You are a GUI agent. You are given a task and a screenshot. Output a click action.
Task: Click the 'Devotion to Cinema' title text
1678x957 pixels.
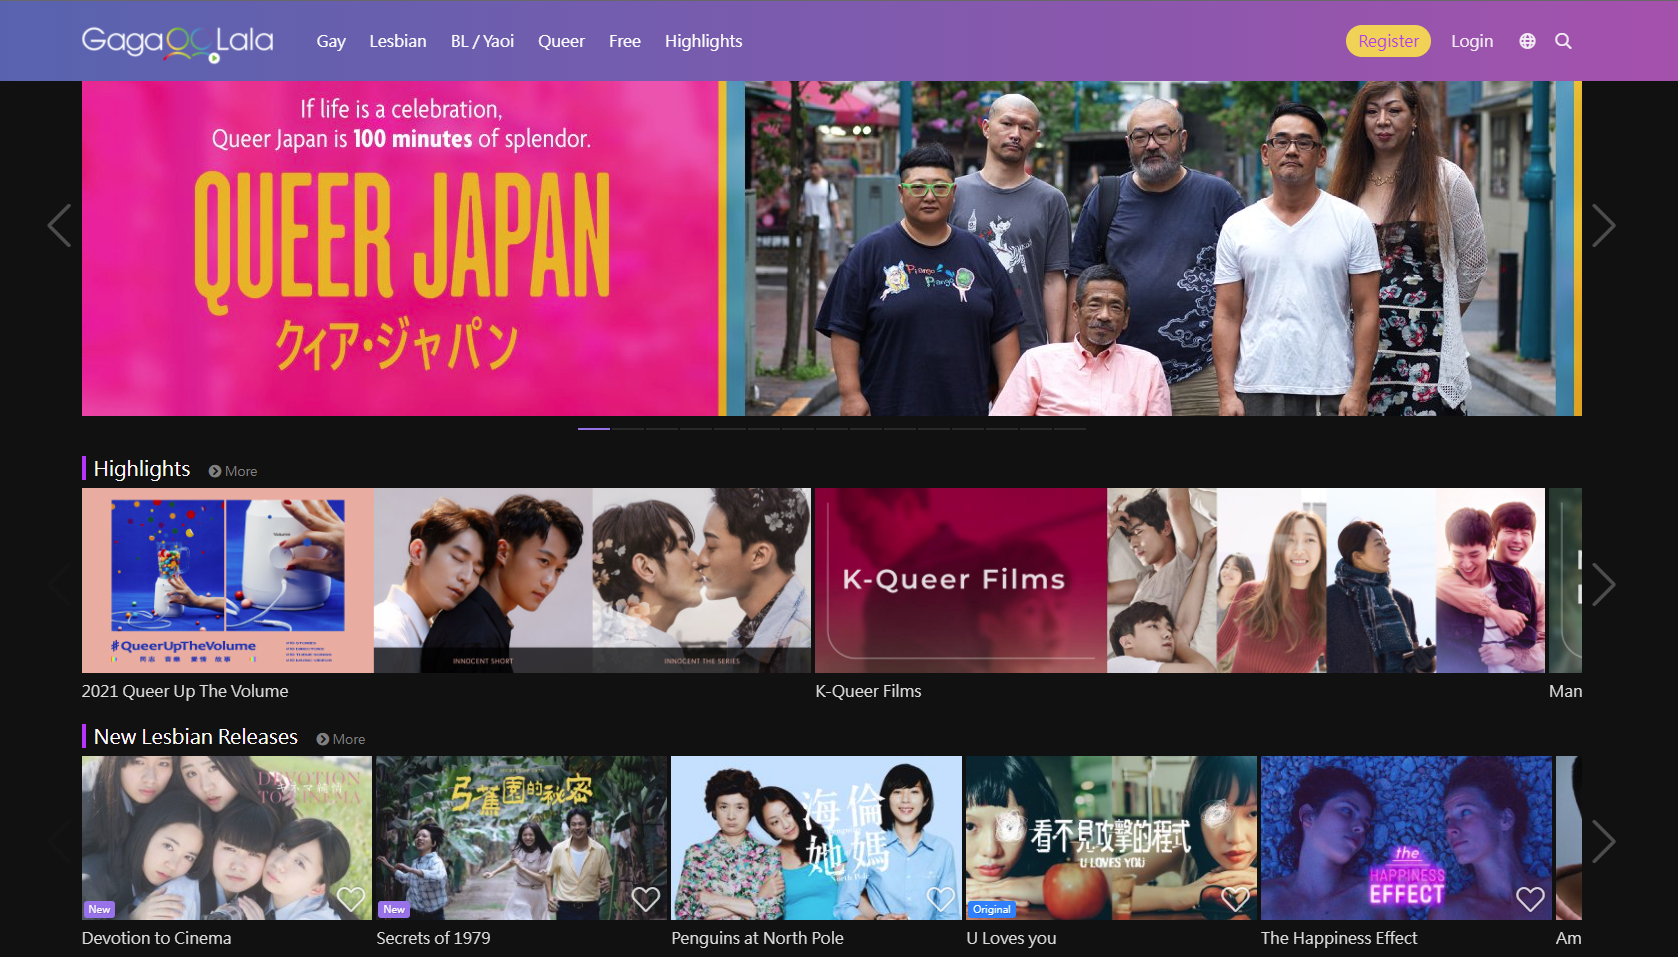click(156, 938)
